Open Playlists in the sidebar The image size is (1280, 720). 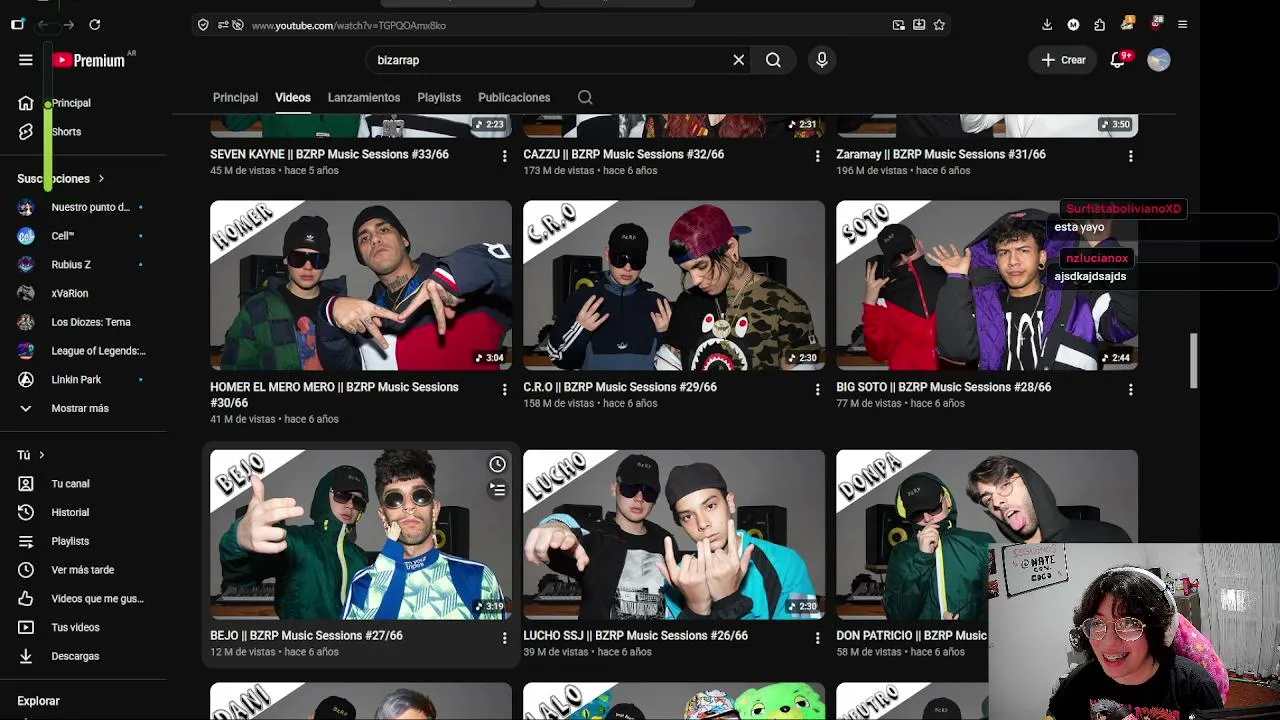(70, 541)
